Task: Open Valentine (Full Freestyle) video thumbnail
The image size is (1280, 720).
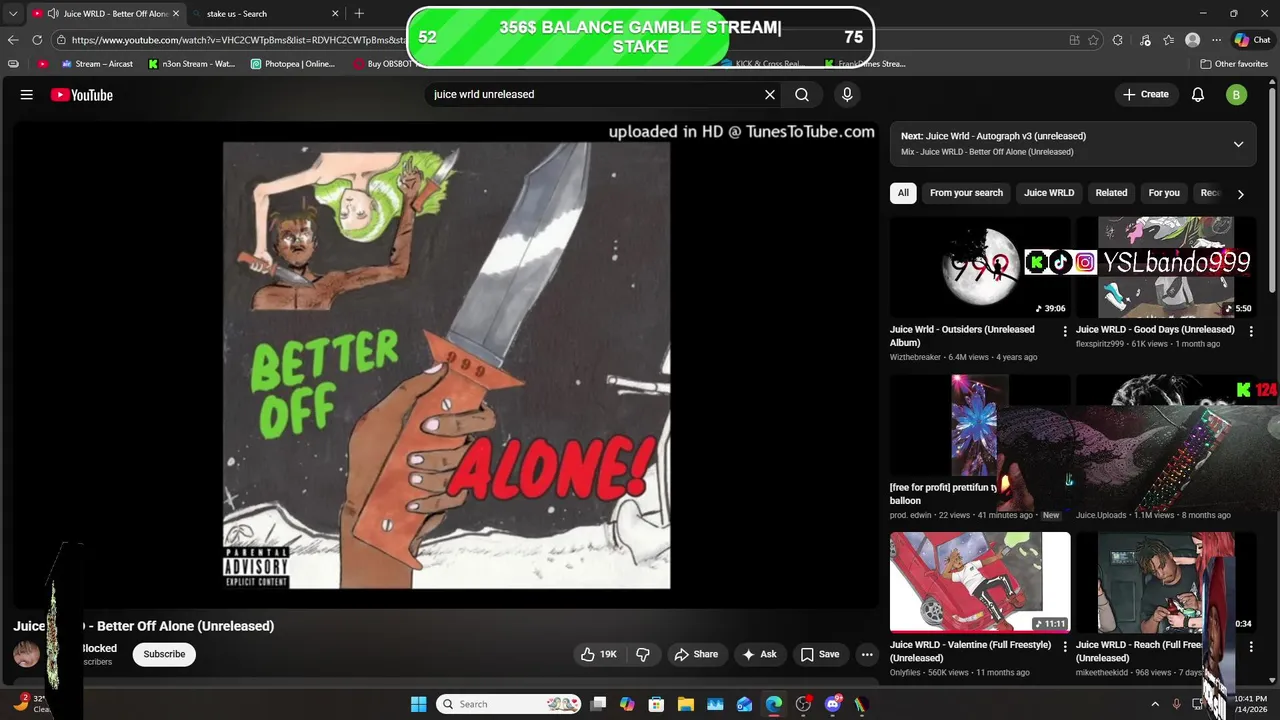Action: (x=980, y=582)
